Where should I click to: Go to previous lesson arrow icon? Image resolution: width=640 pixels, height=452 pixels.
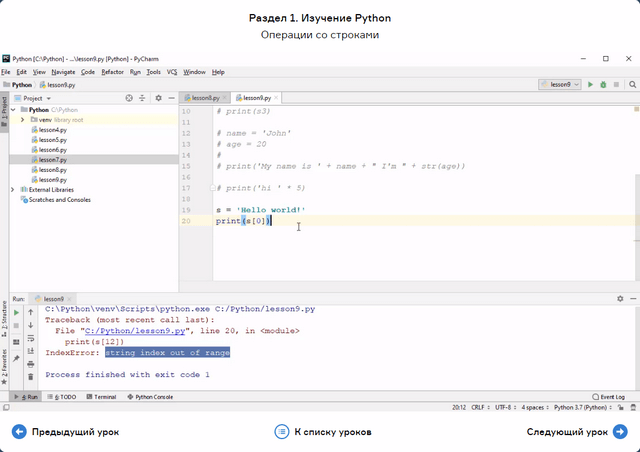tap(19, 432)
